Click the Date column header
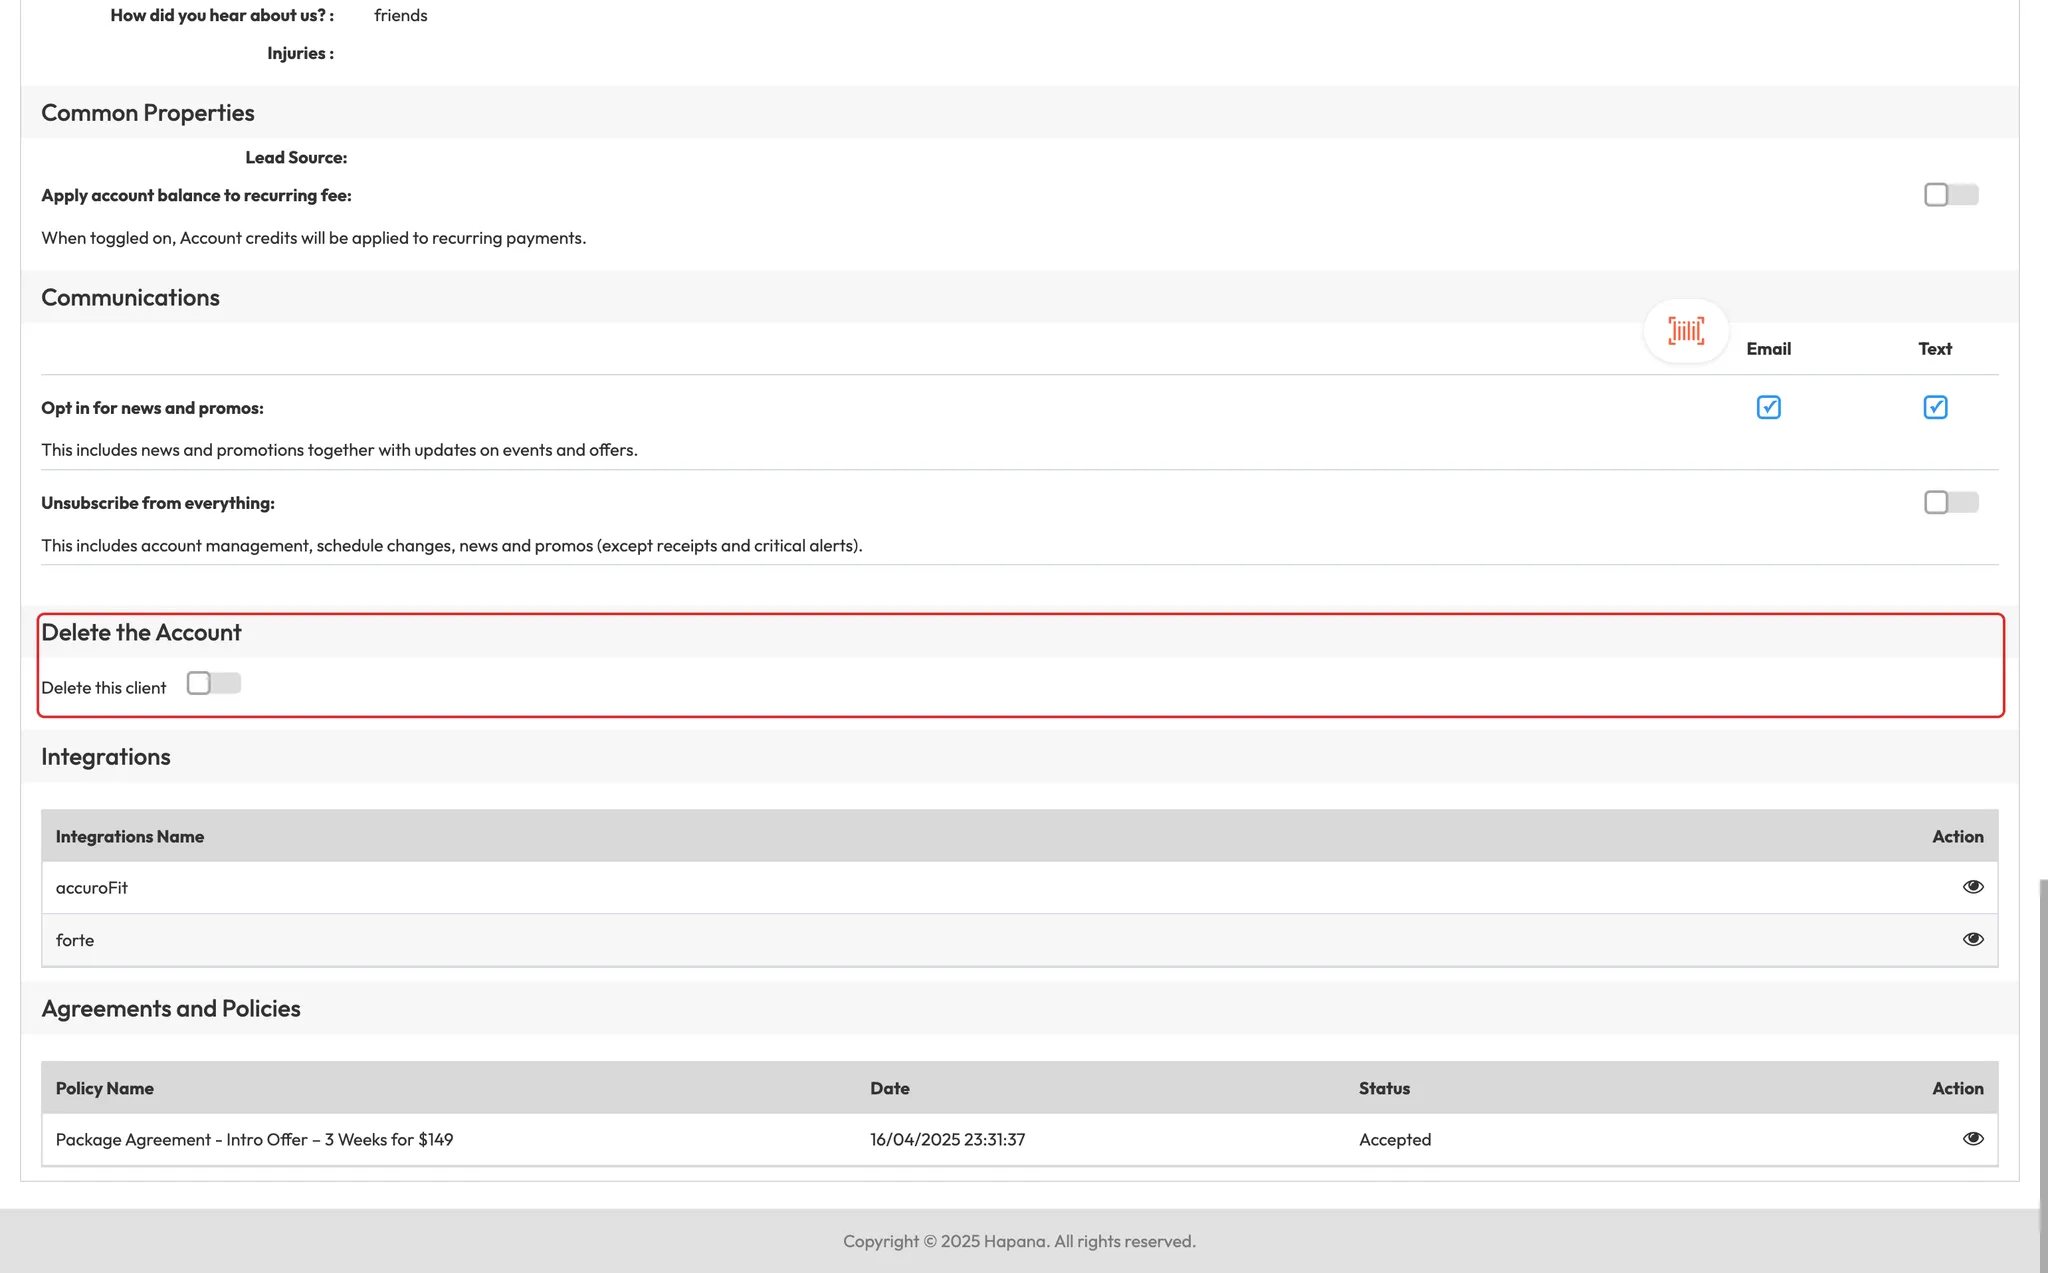This screenshot has height=1273, width=2048. 889,1088
